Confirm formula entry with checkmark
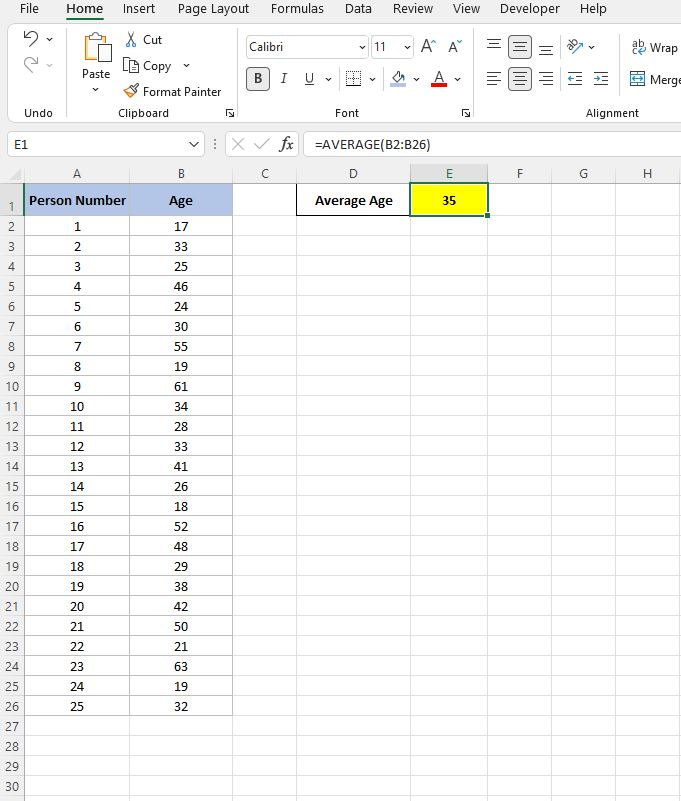 click(262, 145)
